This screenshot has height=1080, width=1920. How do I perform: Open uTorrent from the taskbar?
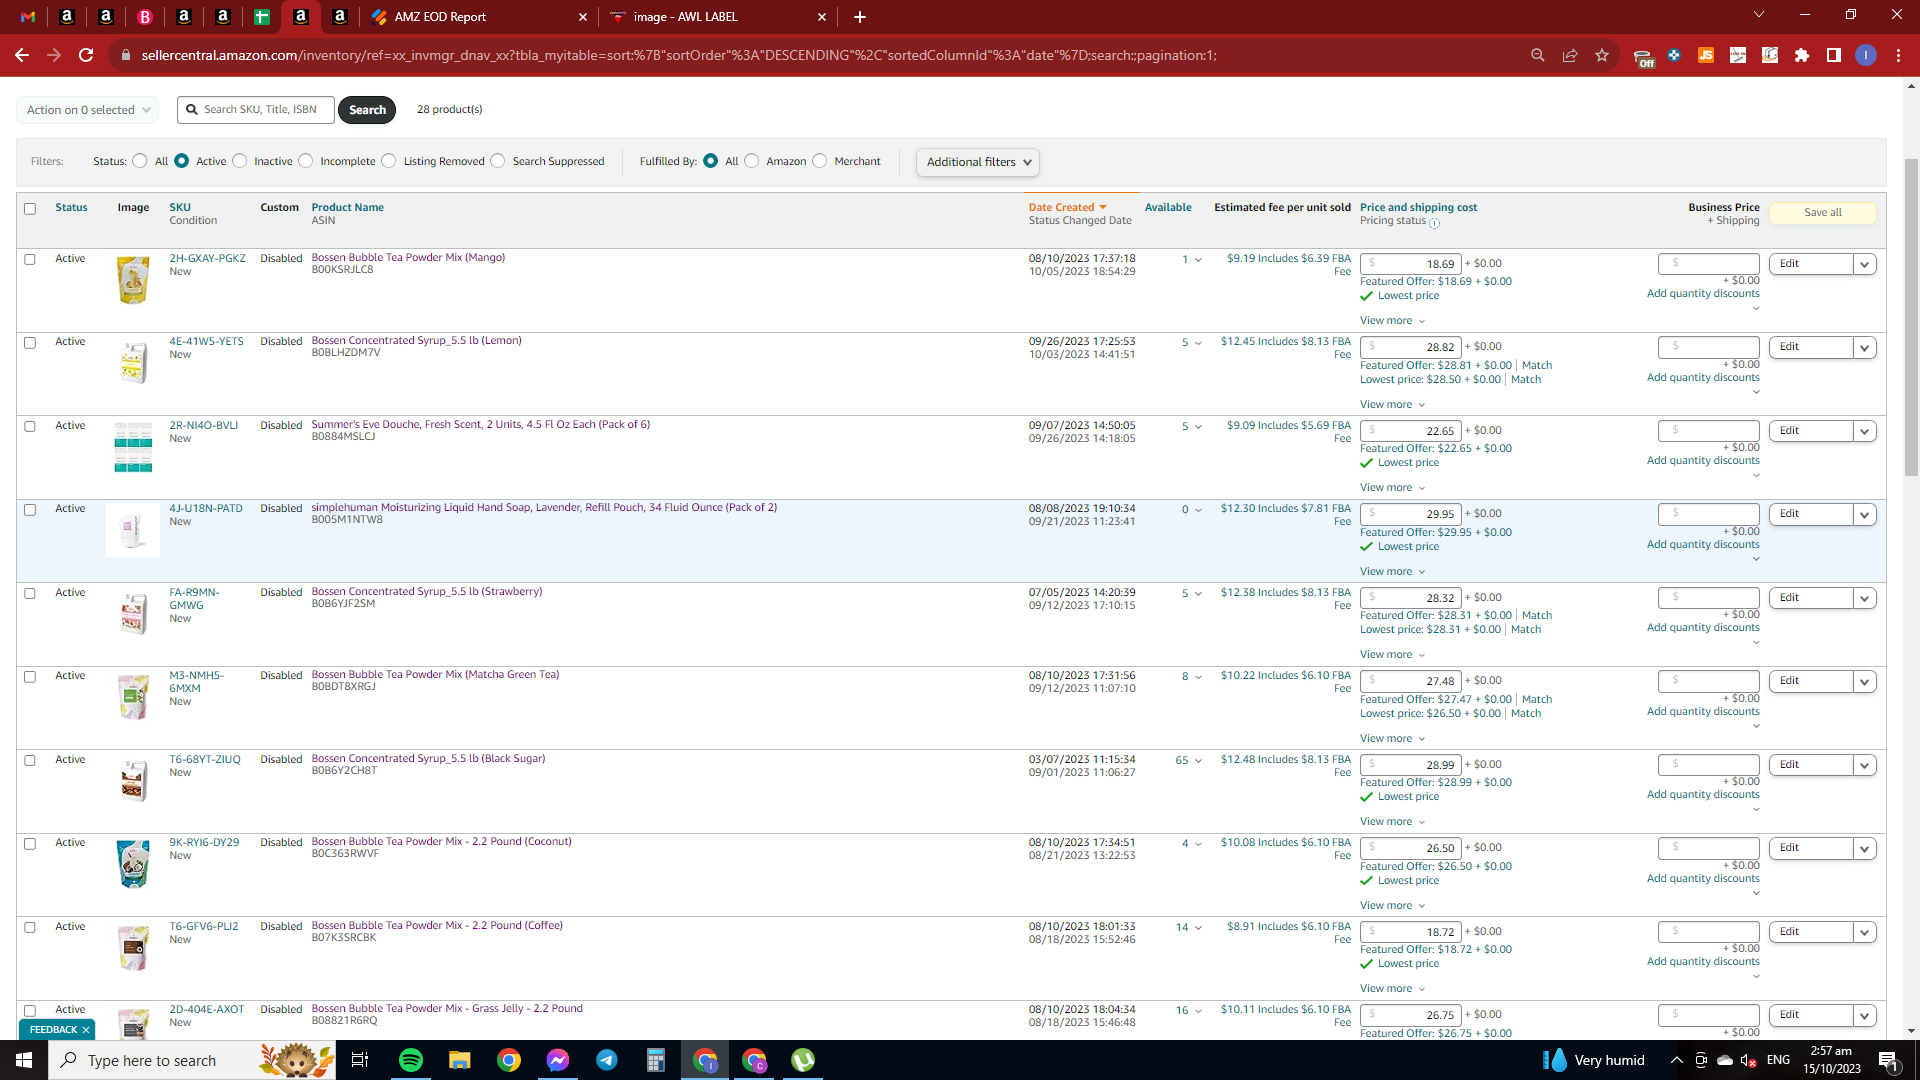pos(803,1060)
